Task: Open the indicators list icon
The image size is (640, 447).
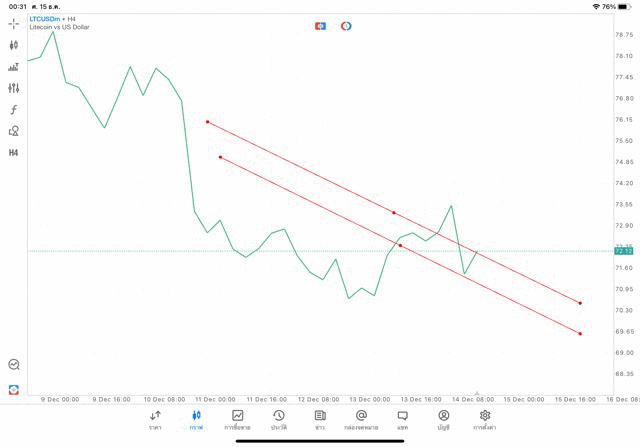Action: (14, 67)
